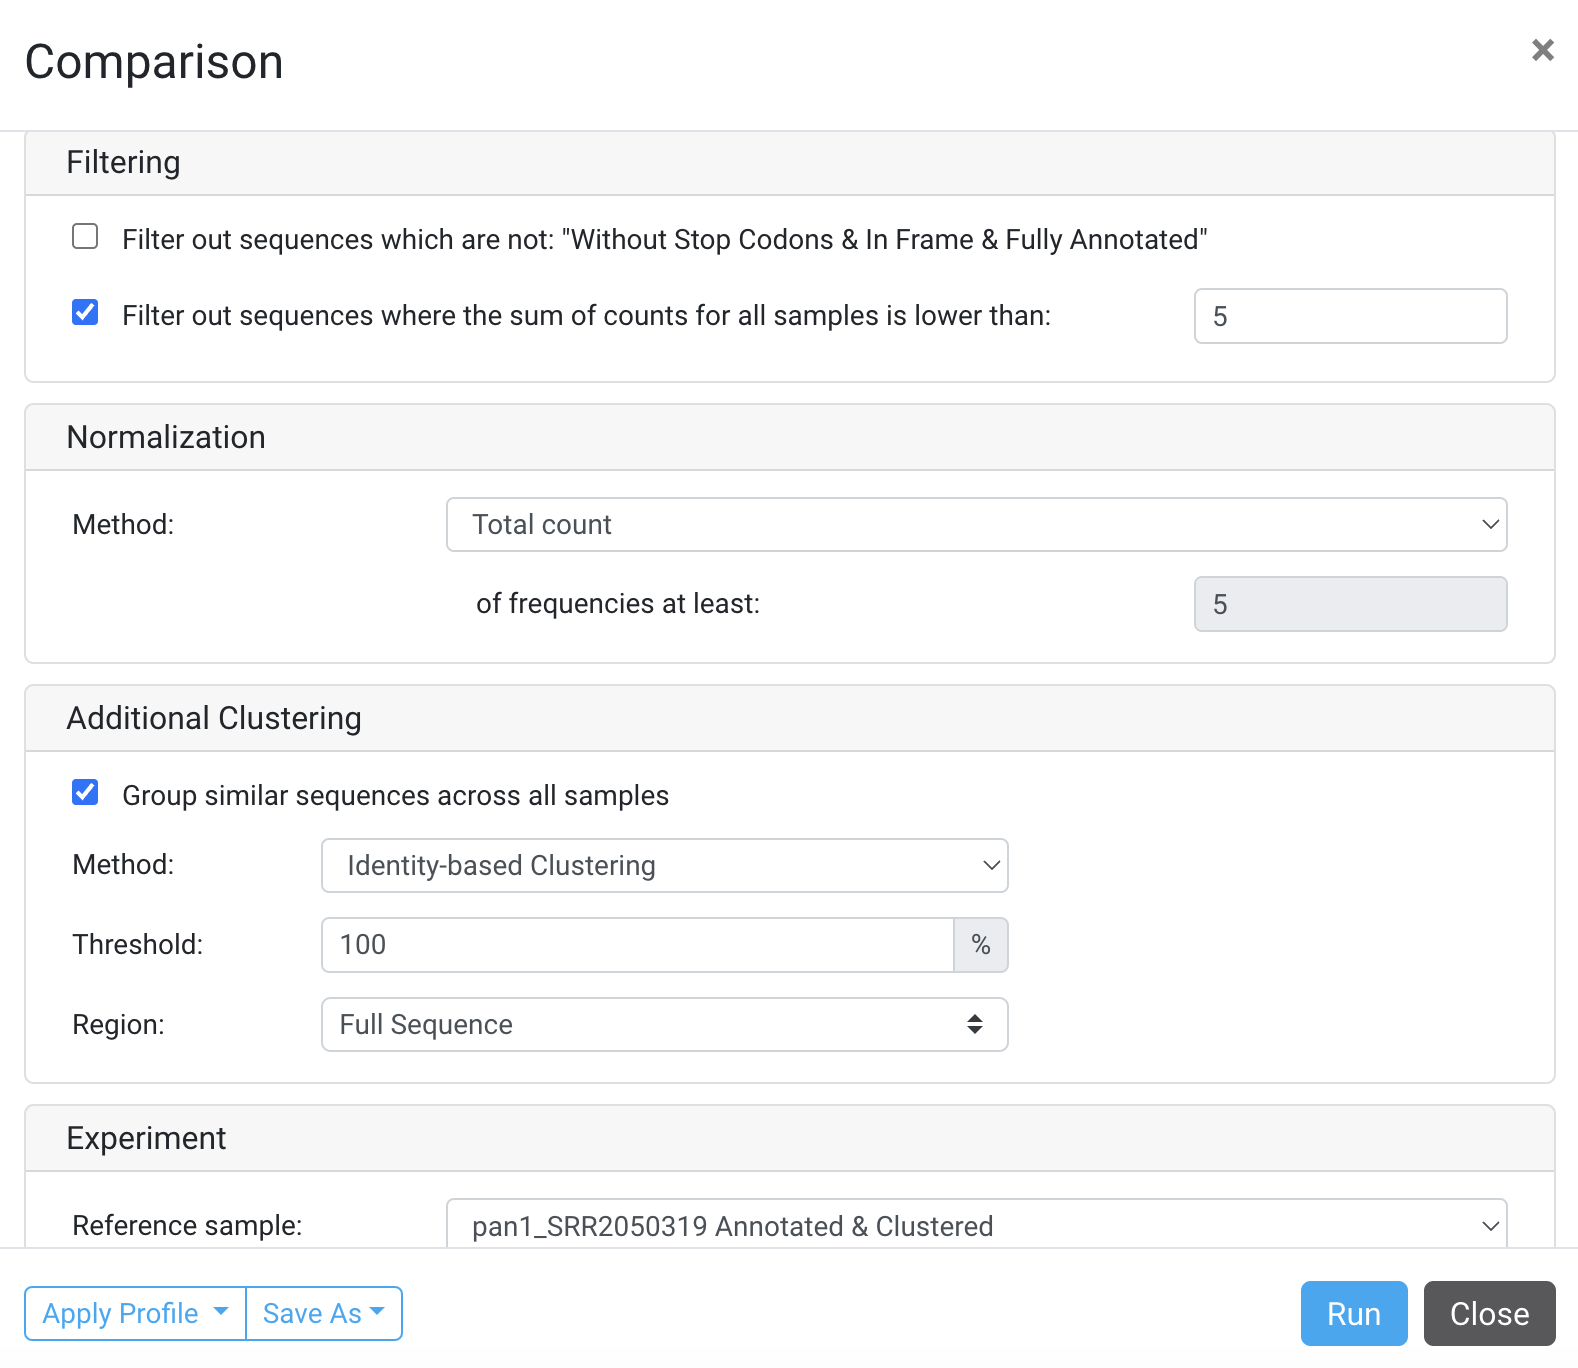Viewport: 1578px width, 1368px height.
Task: Click the frequencies at least field
Action: [1350, 605]
